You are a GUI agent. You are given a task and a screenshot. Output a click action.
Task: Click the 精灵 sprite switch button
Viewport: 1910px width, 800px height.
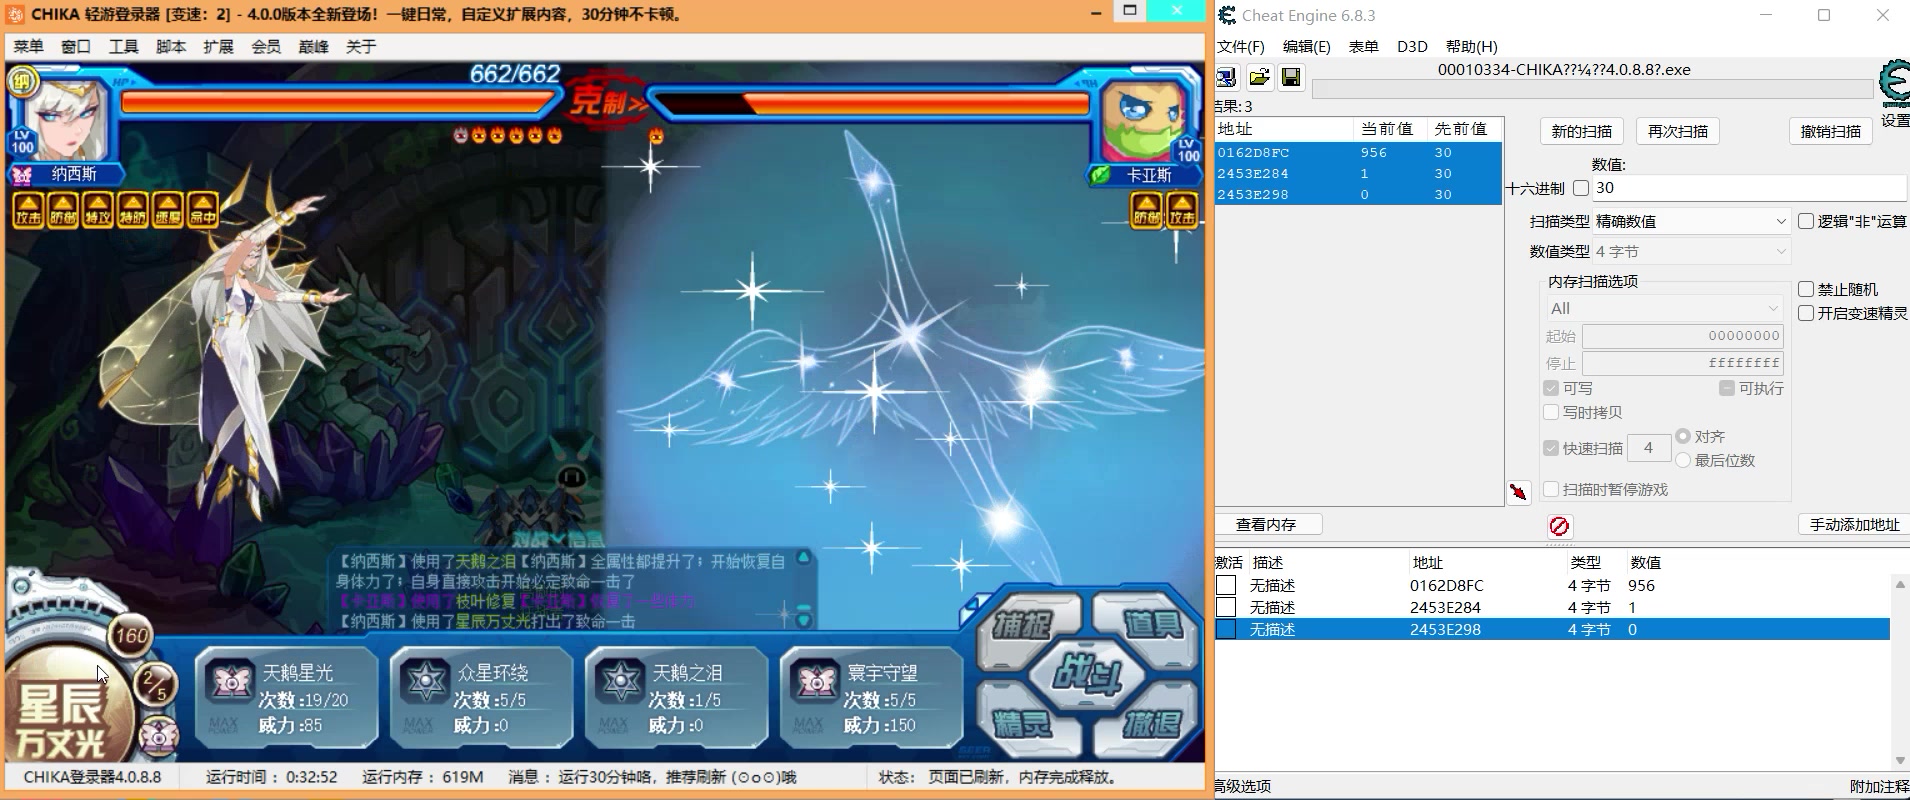tap(1024, 722)
